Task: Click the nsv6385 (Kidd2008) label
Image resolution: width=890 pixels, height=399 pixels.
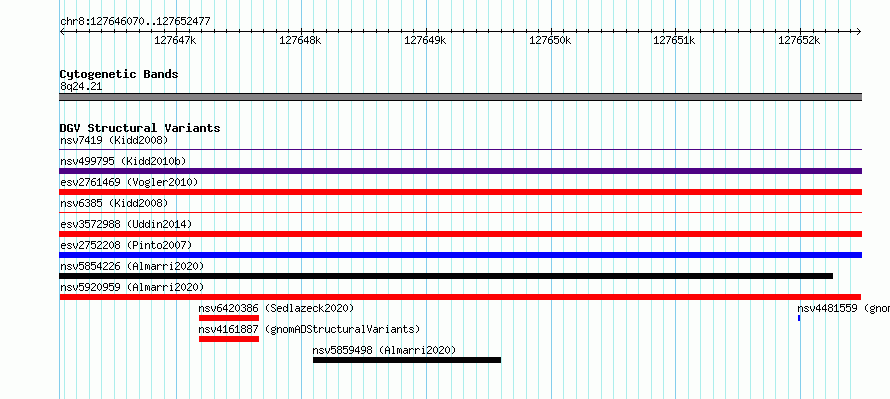Action: coord(114,203)
